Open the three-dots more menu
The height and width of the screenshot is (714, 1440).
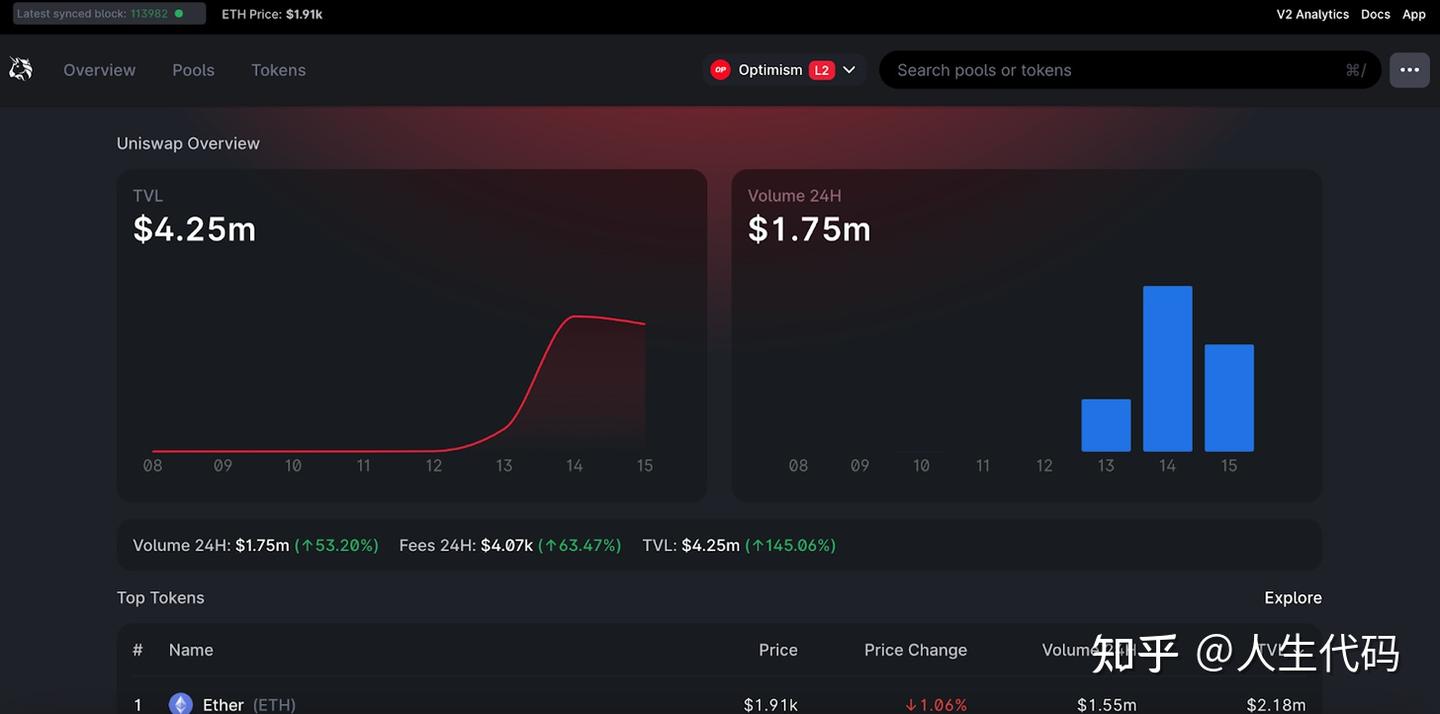coord(1410,70)
